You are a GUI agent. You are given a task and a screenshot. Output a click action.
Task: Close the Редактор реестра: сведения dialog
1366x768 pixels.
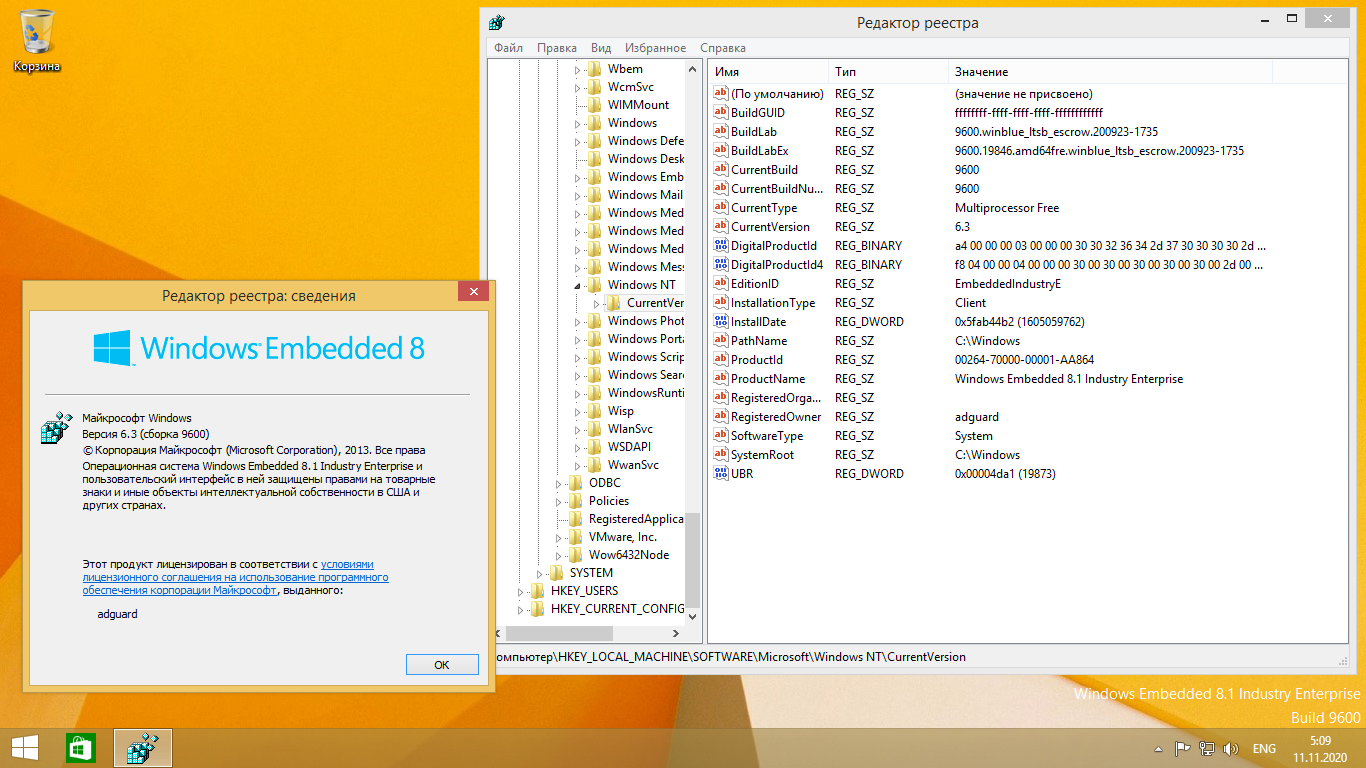473,292
